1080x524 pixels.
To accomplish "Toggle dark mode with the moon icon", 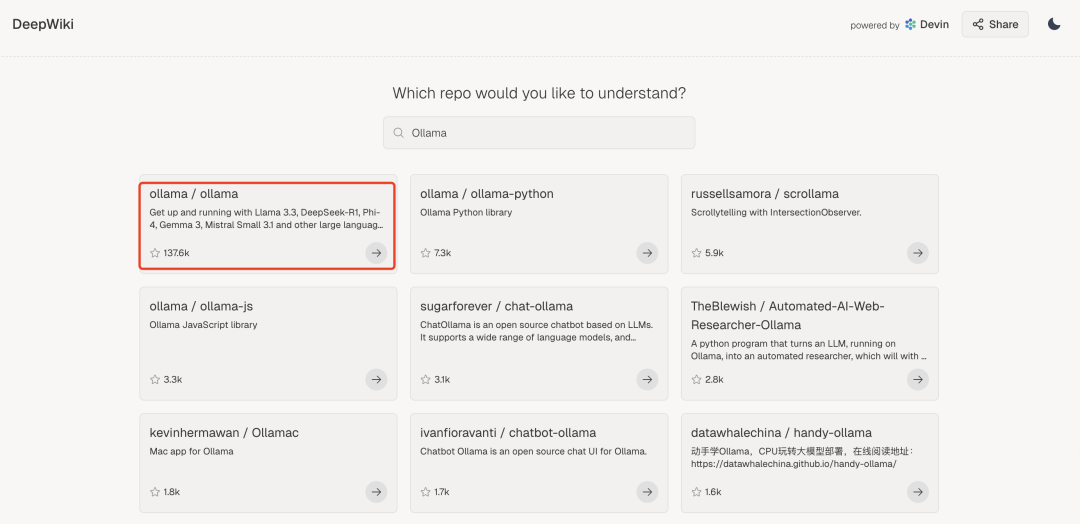I will (1054, 24).
